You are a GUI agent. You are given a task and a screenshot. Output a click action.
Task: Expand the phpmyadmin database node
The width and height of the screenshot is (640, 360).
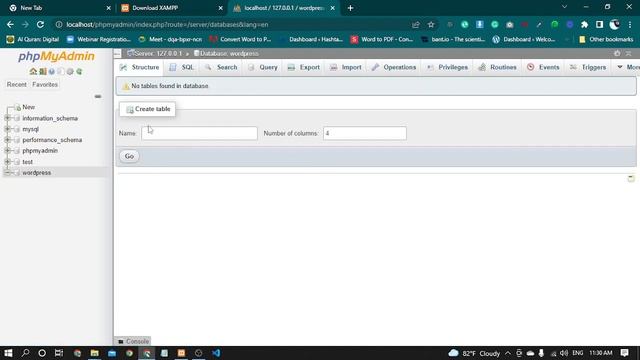(x=7, y=151)
